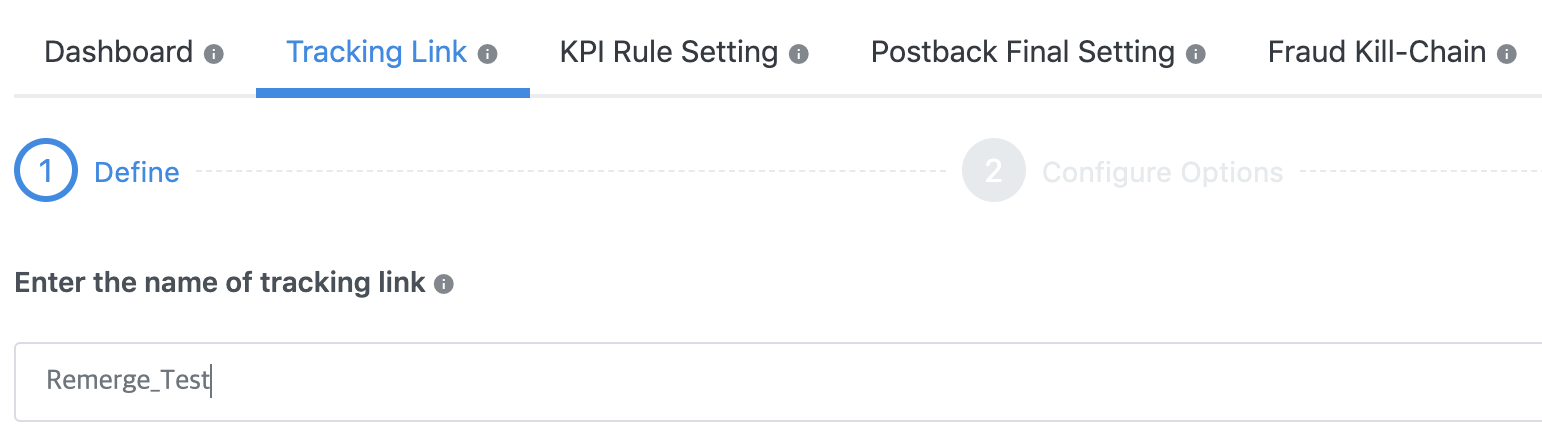
Task: Click the info icon next to Dashboard
Action: pyautogui.click(x=214, y=54)
